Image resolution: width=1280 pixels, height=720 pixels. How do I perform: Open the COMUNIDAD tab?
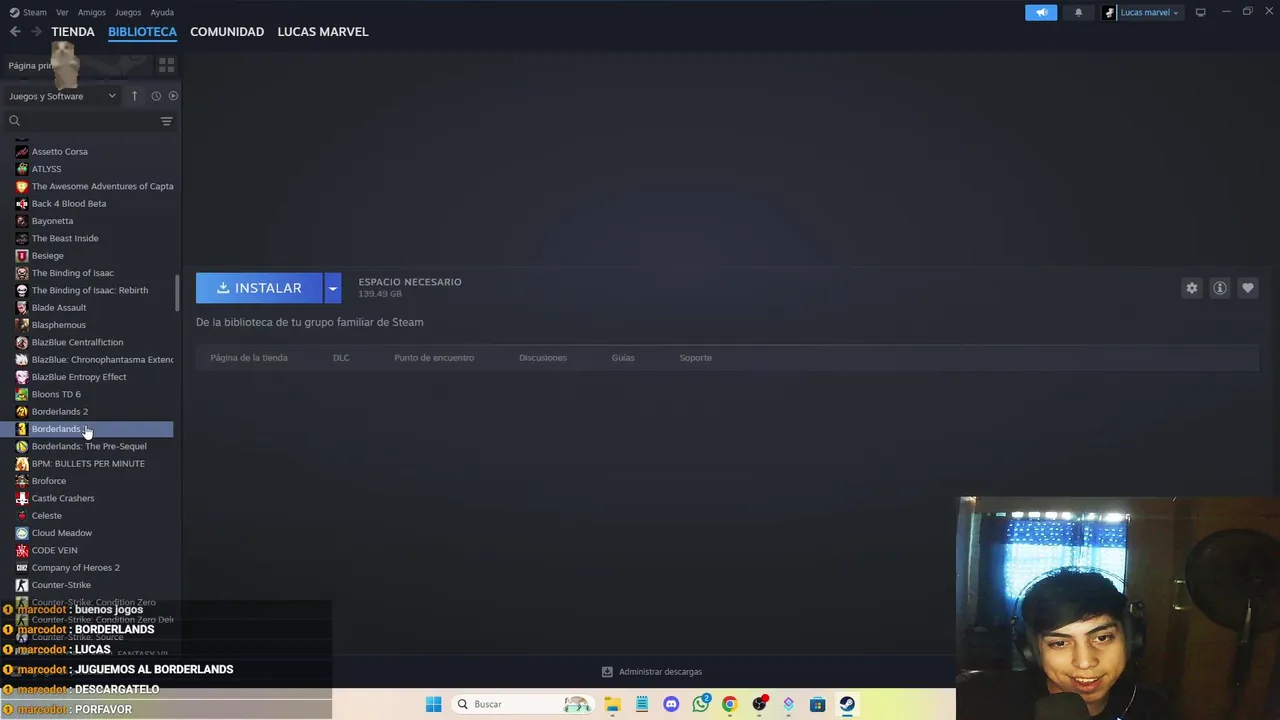(227, 32)
